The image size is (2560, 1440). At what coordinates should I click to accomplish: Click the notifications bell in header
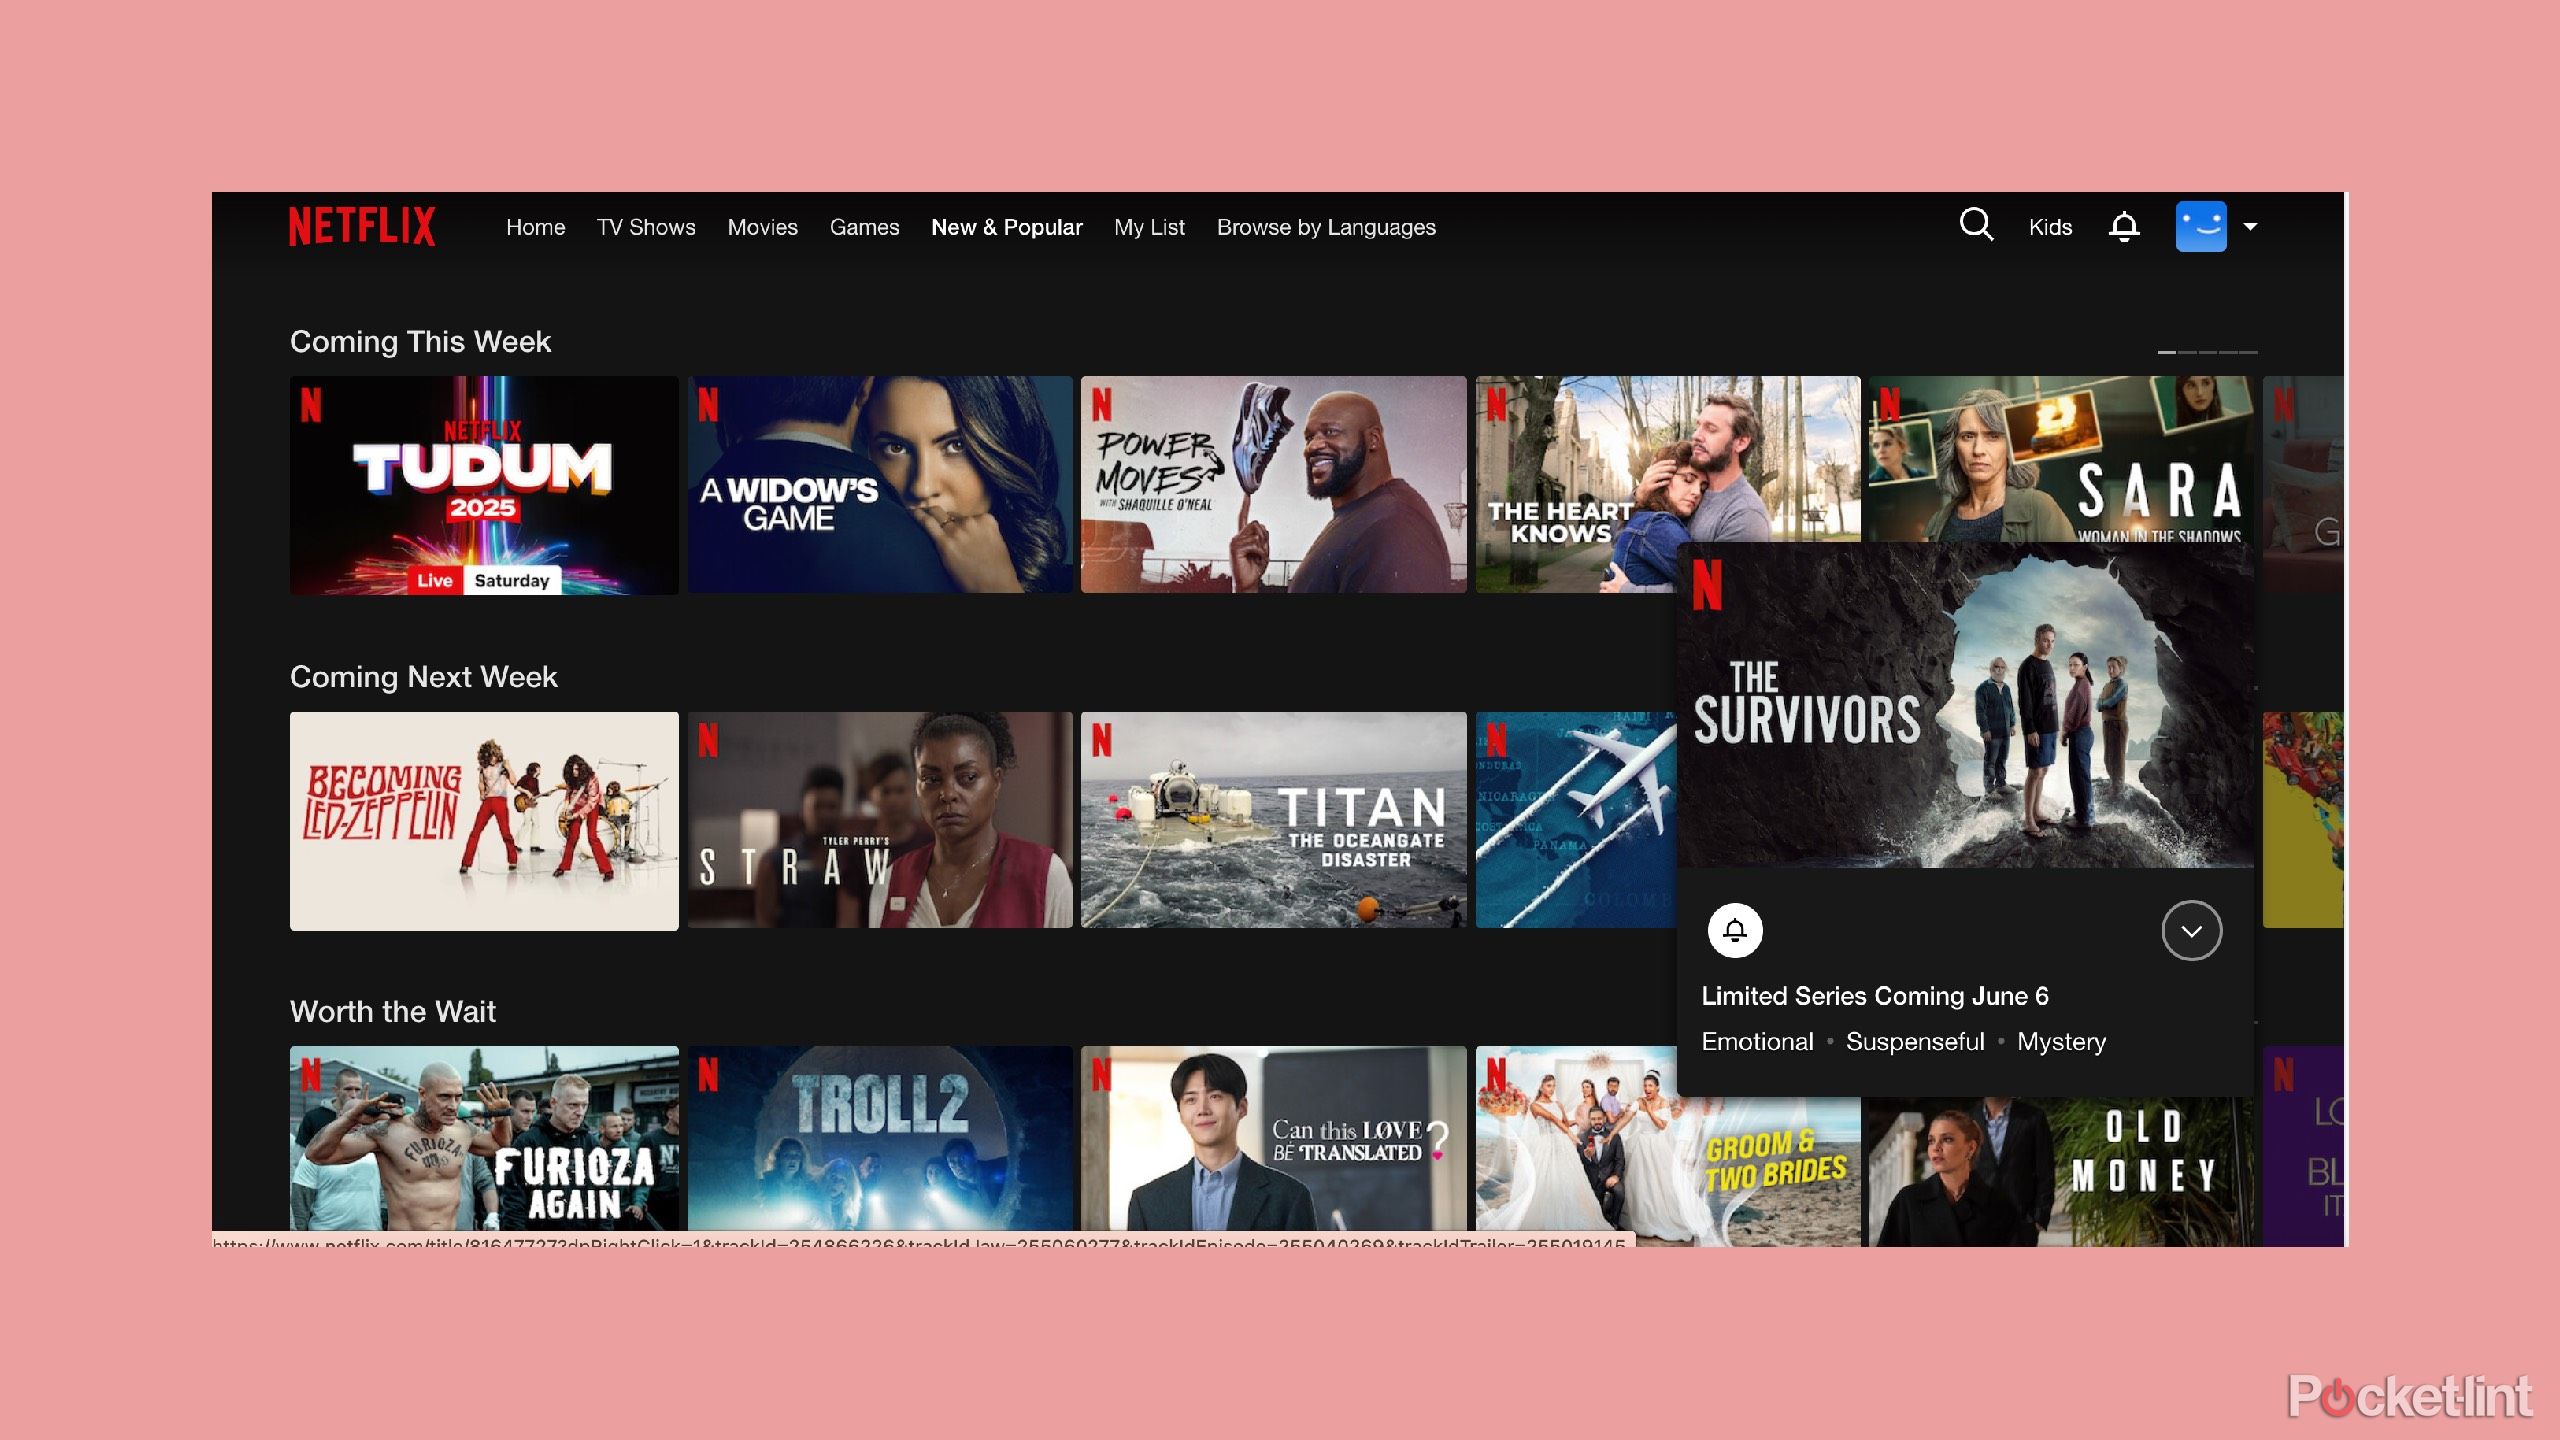(2124, 227)
